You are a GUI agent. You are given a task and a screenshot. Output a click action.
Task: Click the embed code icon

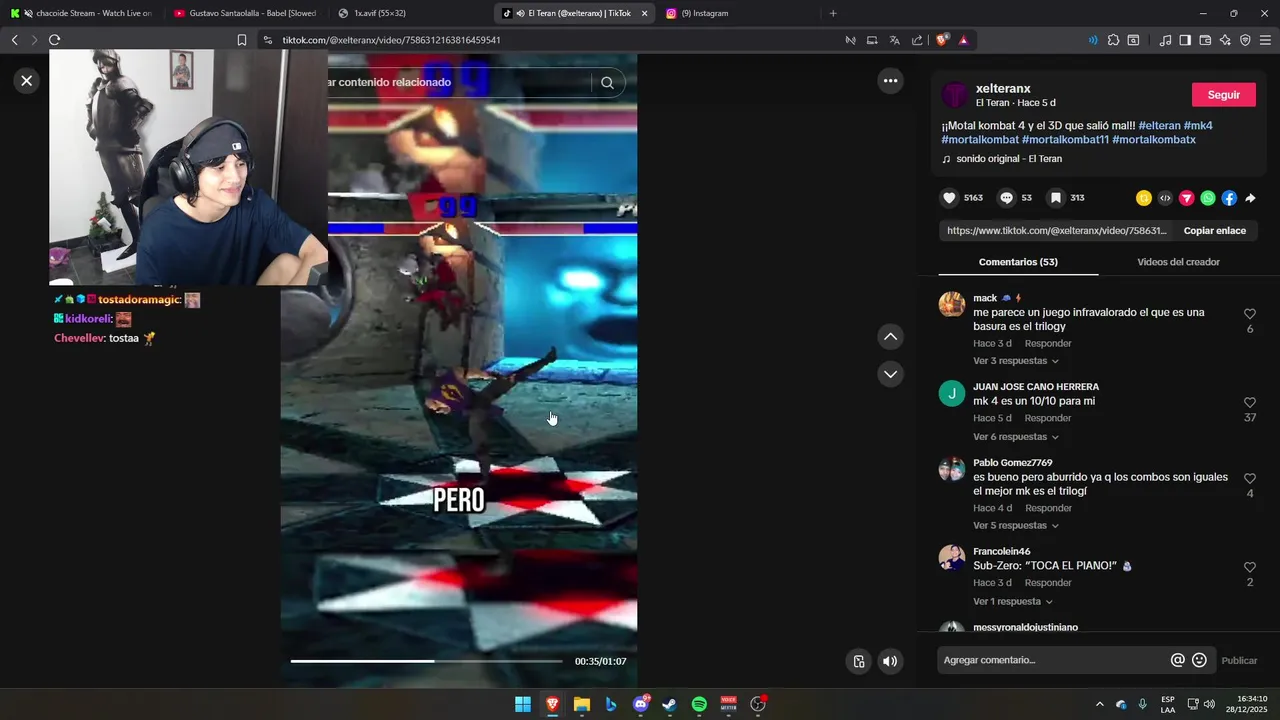pos(1165,198)
